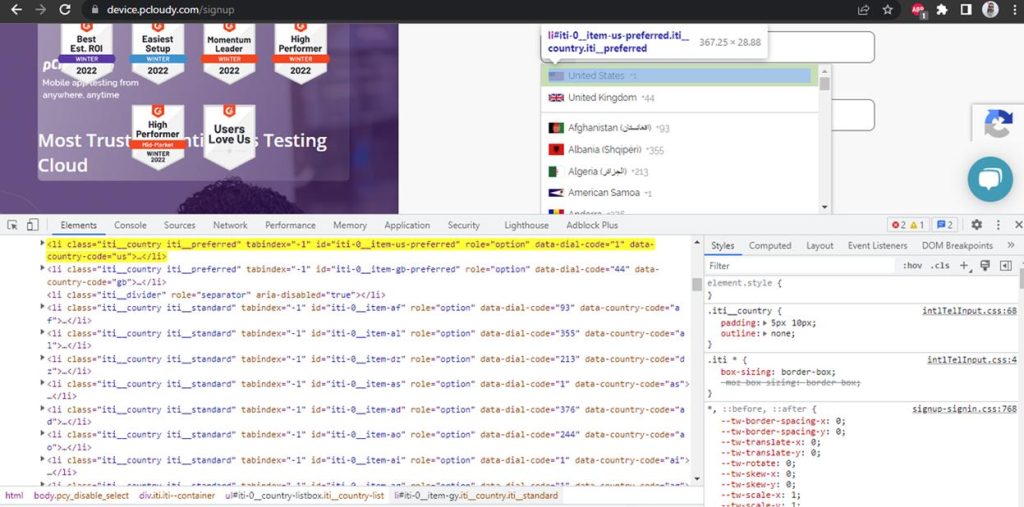Reload the page
Viewport: 1024px width, 507px height.
tap(64, 9)
